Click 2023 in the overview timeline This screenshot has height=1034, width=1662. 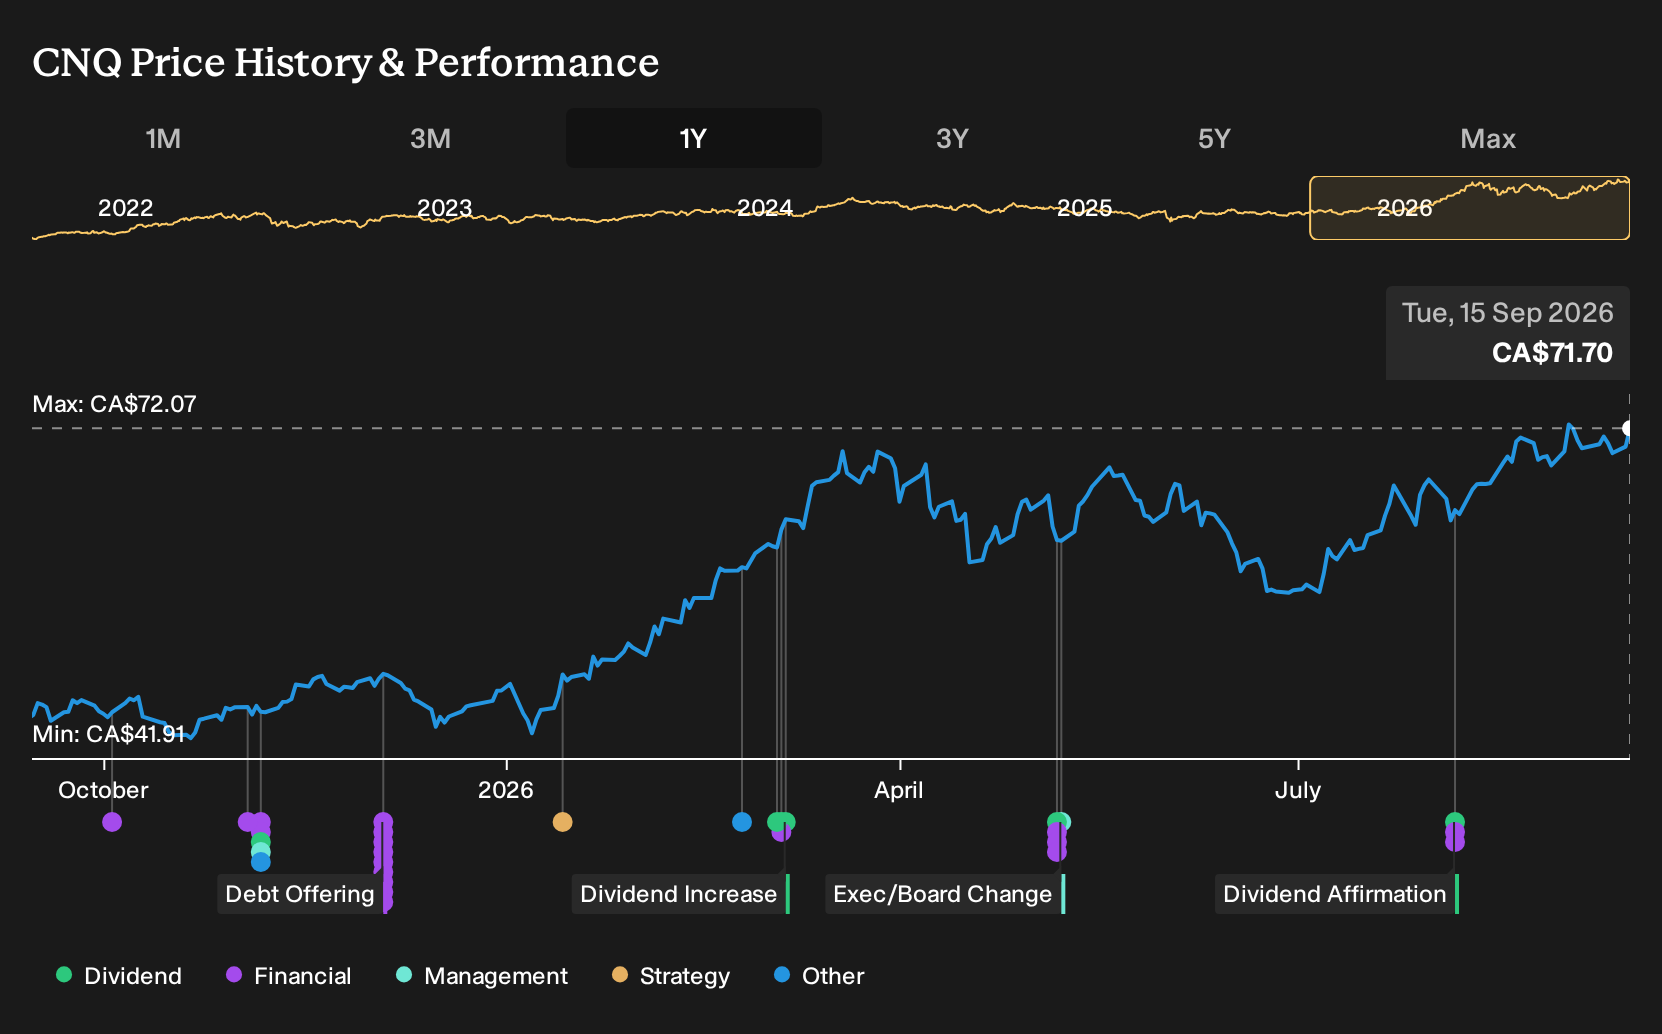[x=444, y=208]
